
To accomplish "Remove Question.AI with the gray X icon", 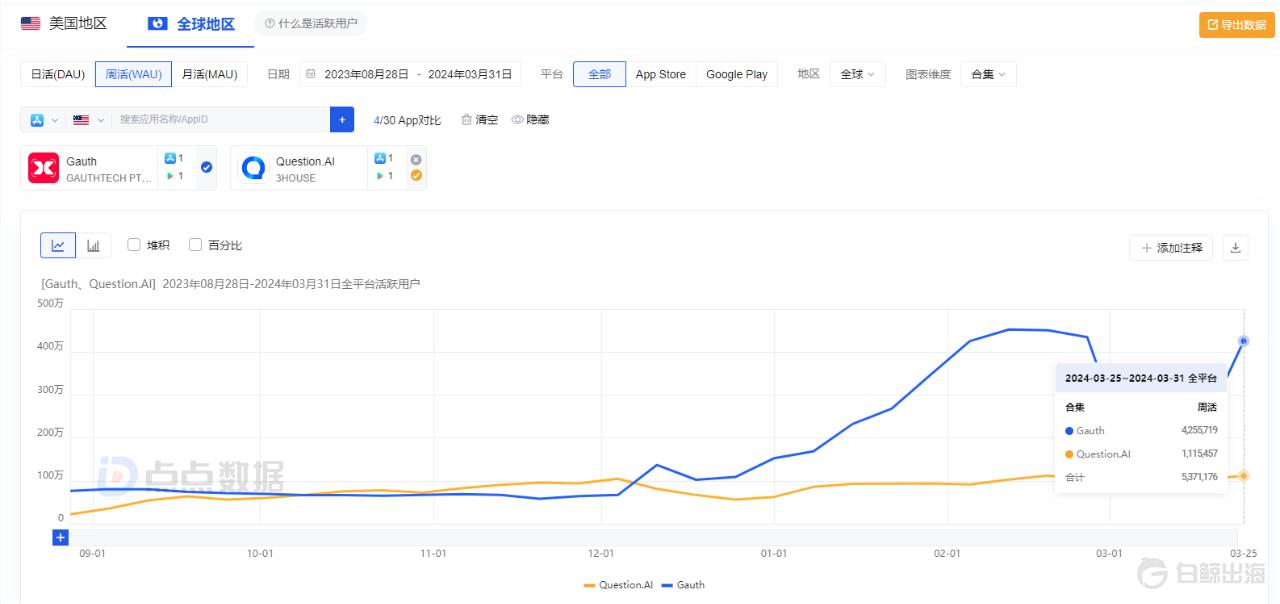I will click(416, 159).
